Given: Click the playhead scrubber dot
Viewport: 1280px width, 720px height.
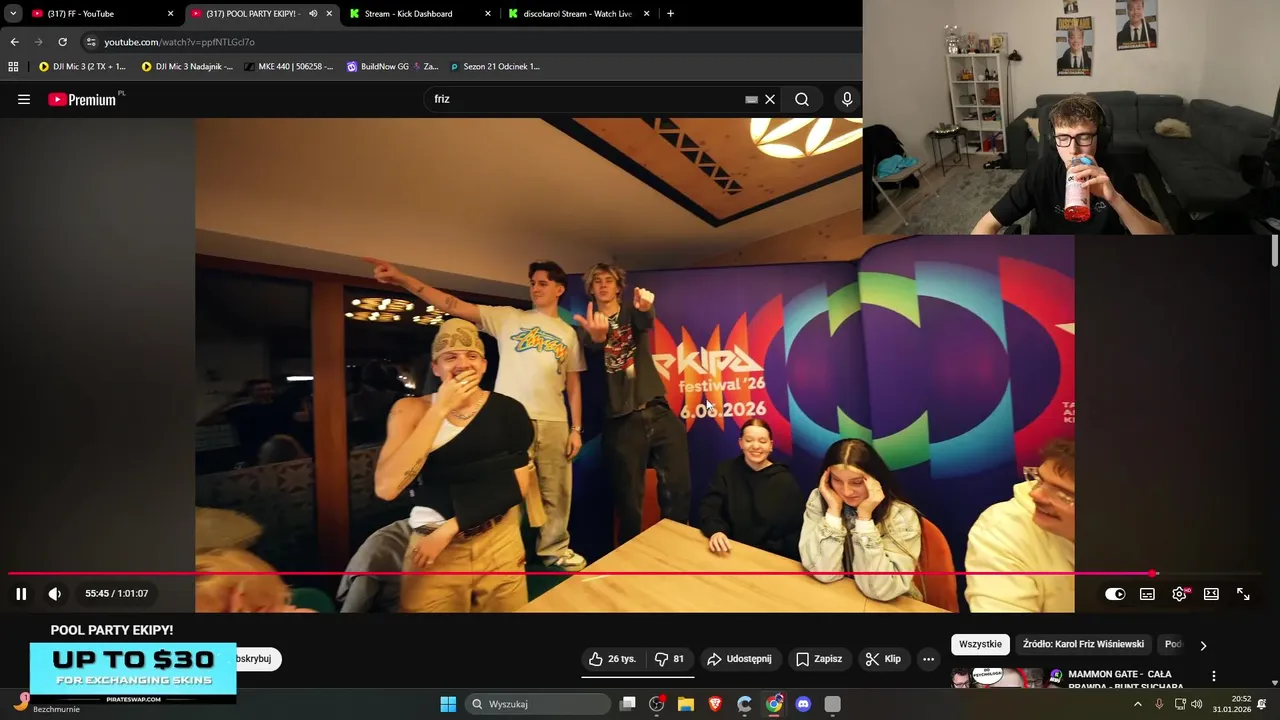Looking at the screenshot, I should [x=1153, y=574].
